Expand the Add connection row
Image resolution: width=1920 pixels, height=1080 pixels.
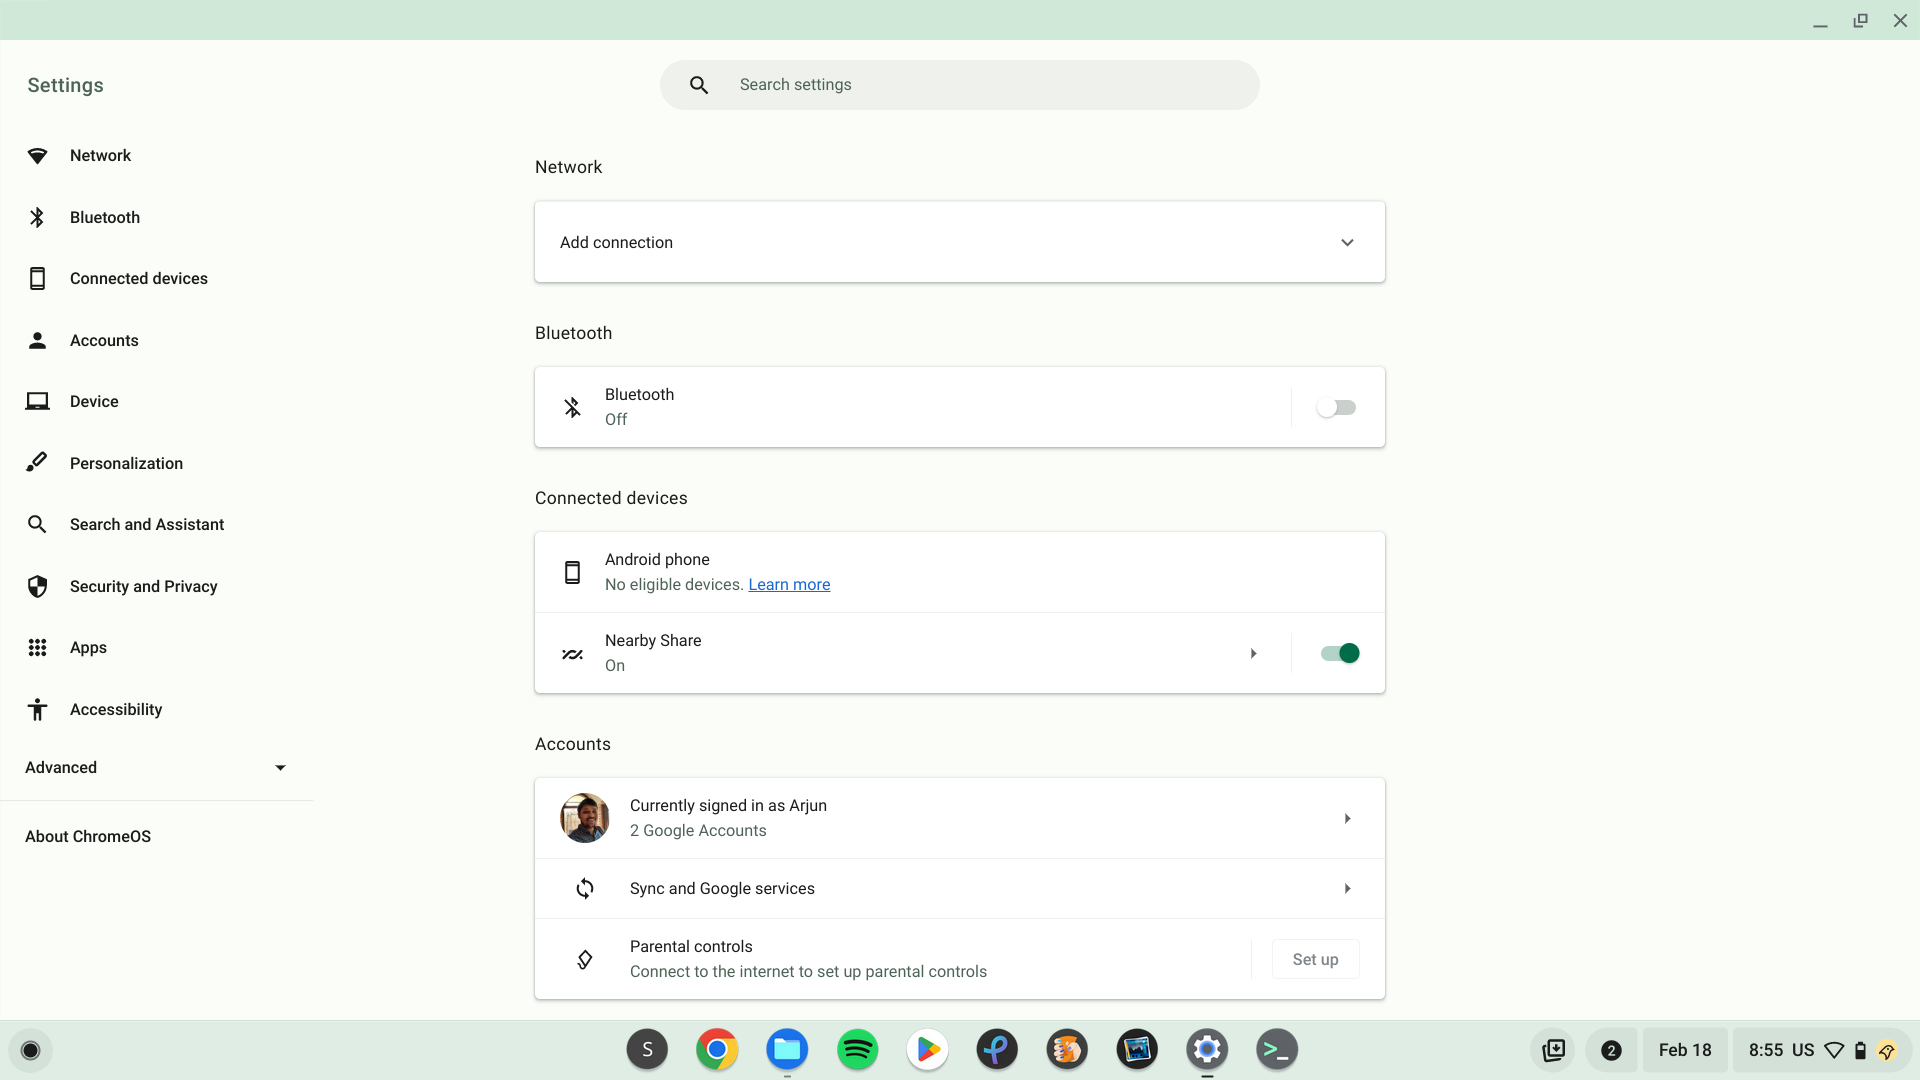tap(1346, 242)
